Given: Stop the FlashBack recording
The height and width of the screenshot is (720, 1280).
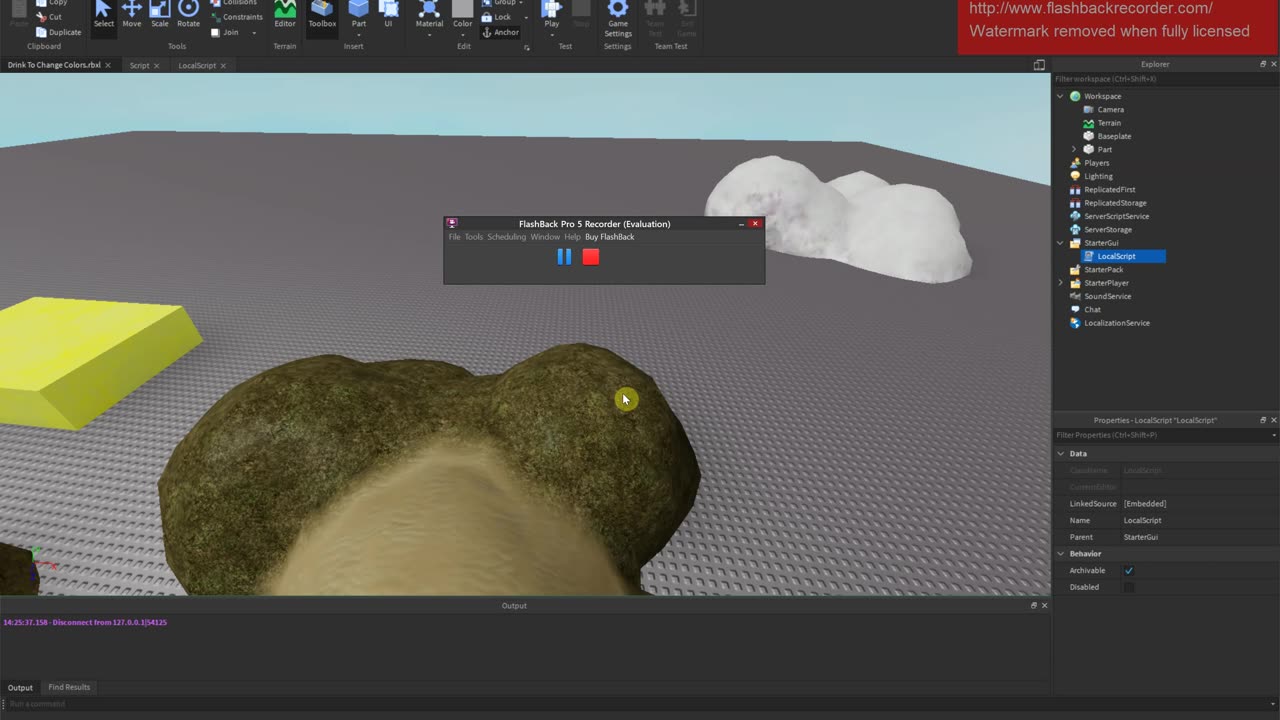Looking at the screenshot, I should click(x=591, y=257).
